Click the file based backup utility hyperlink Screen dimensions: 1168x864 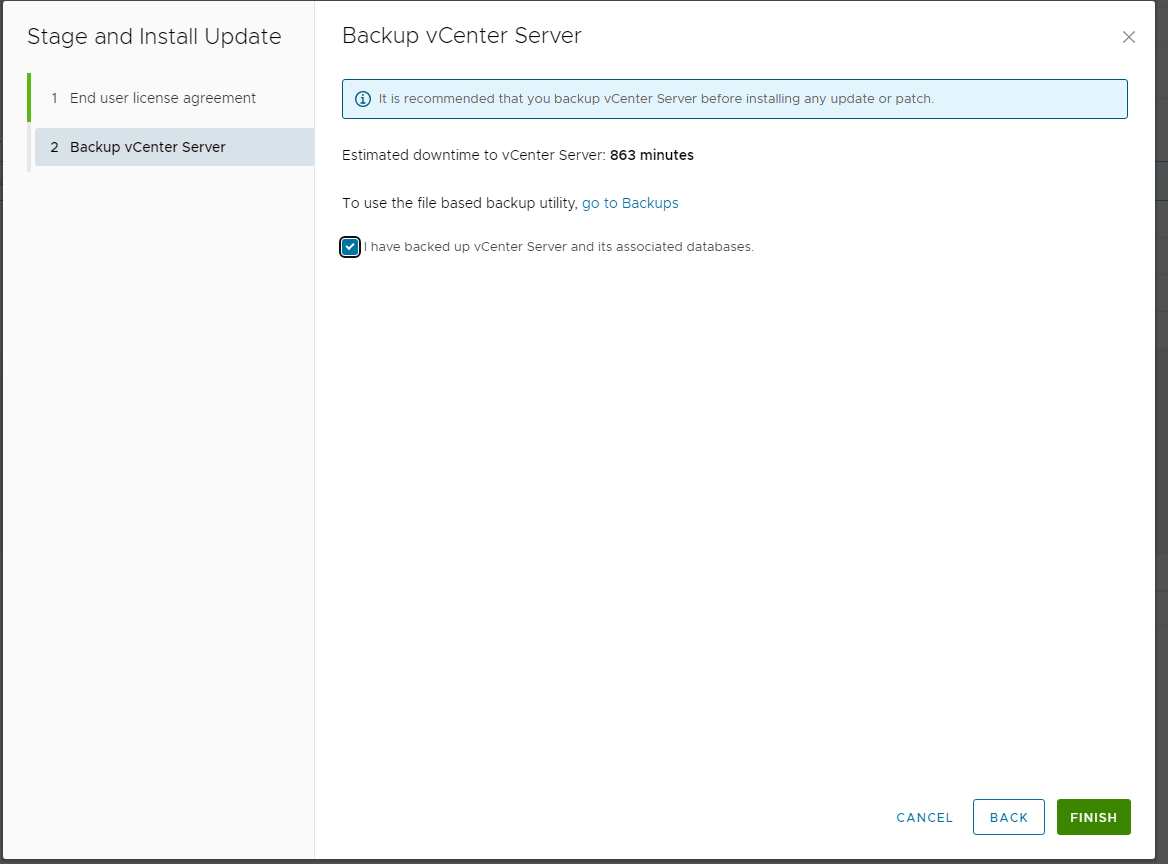(630, 203)
